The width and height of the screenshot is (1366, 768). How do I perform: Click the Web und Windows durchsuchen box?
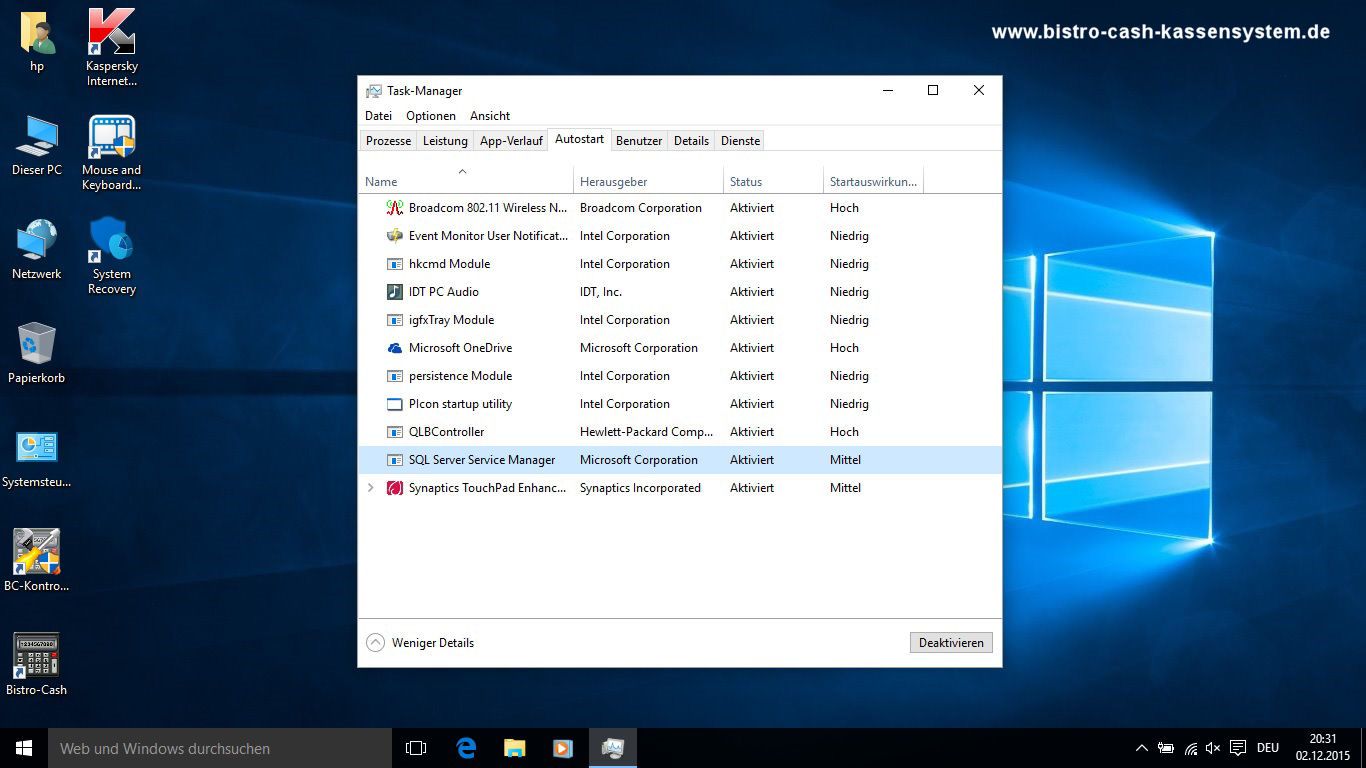tap(220, 748)
